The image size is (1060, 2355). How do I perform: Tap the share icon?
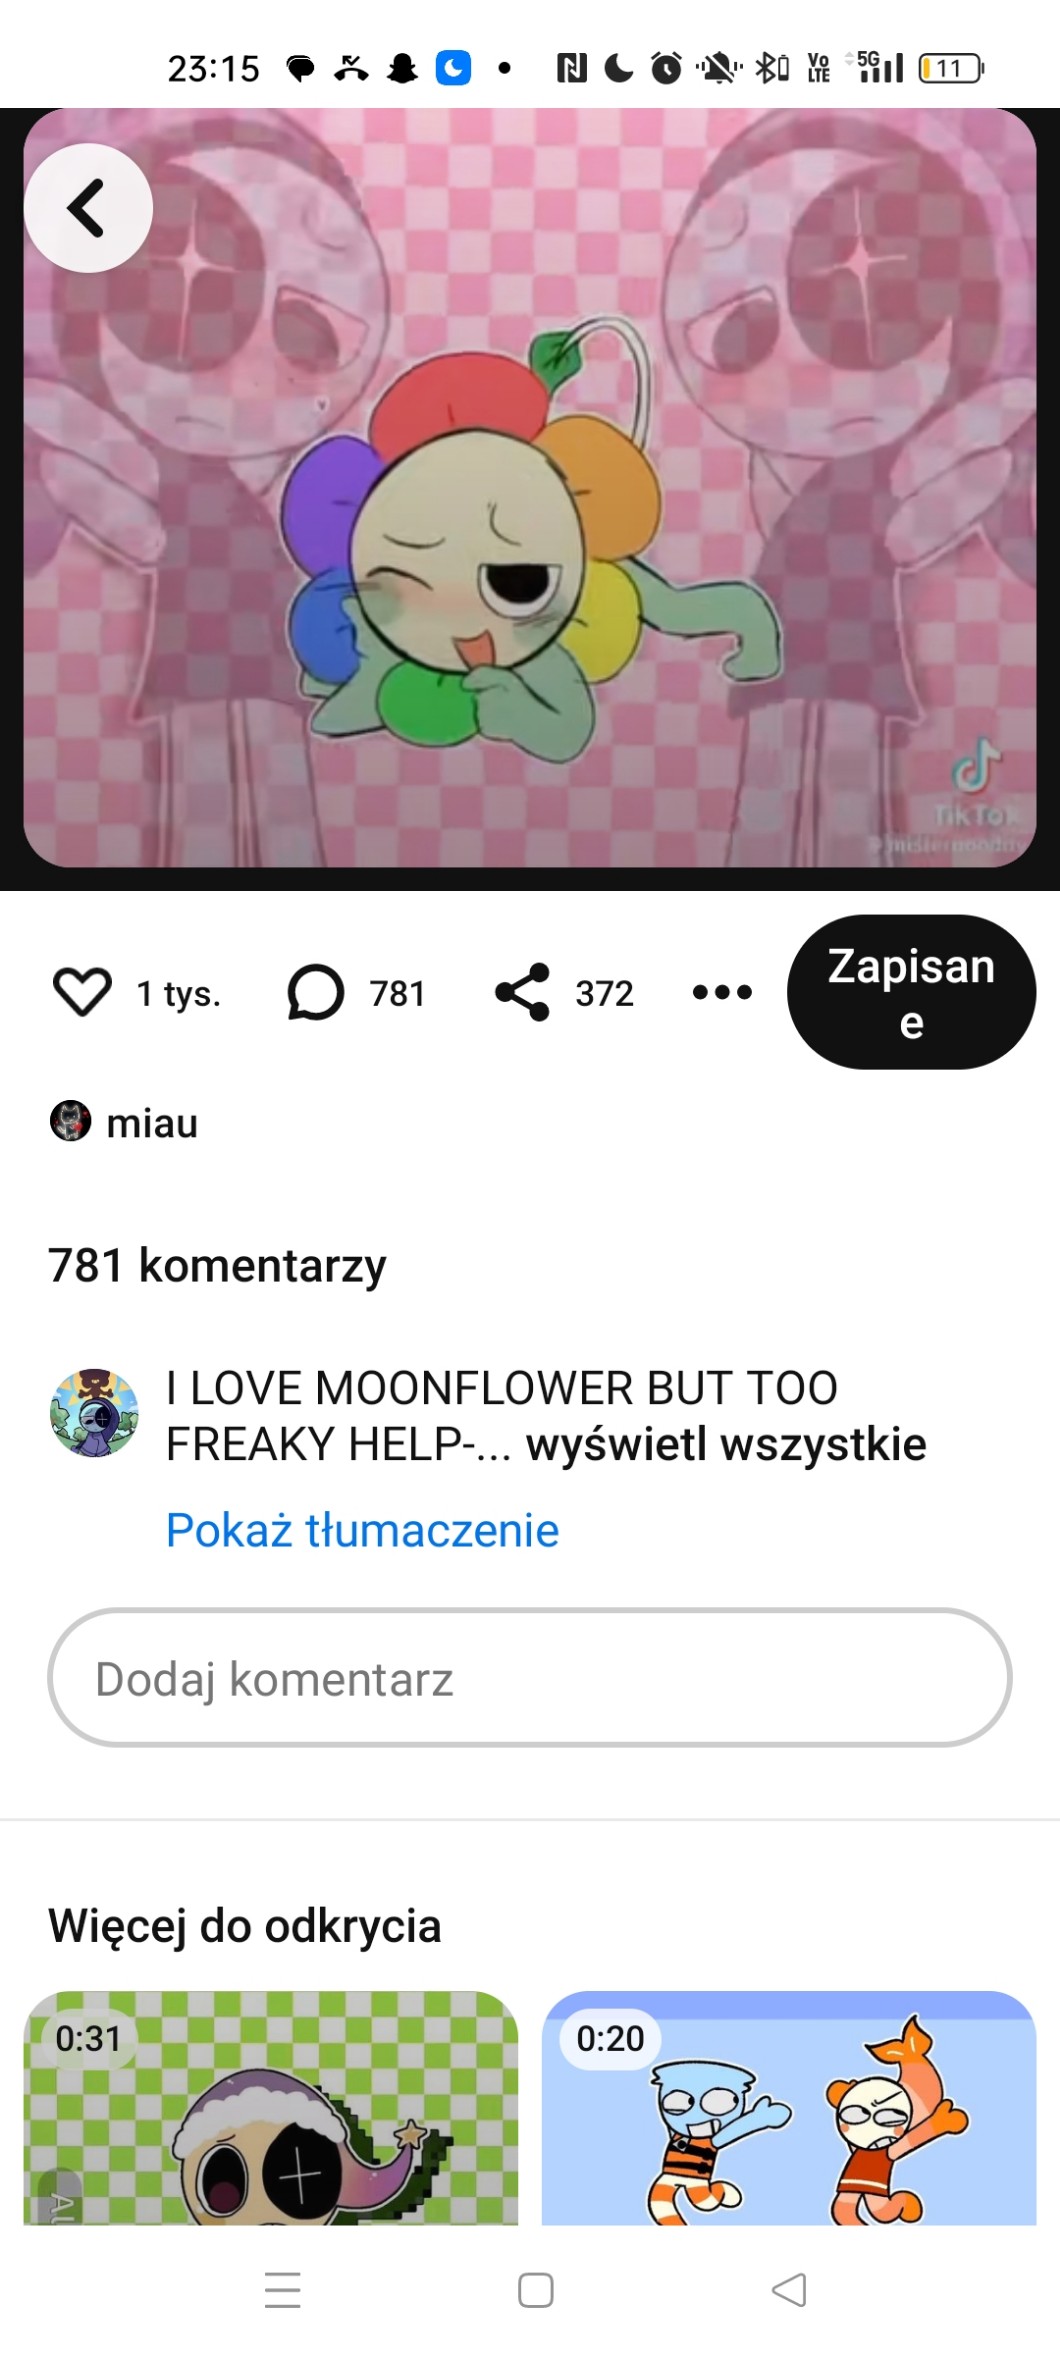point(522,992)
